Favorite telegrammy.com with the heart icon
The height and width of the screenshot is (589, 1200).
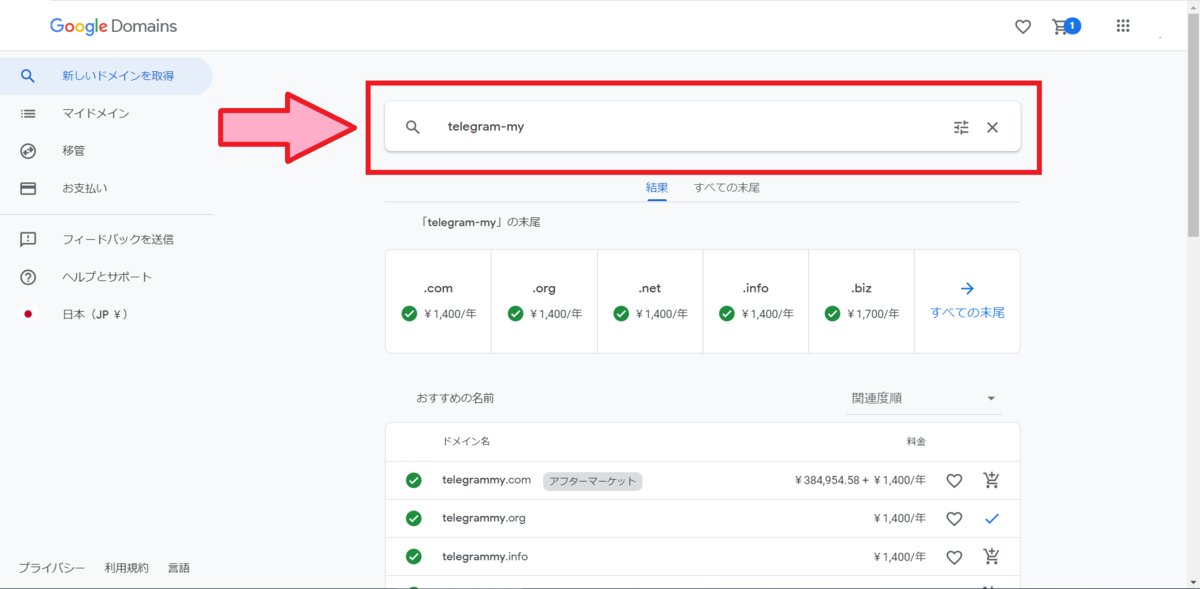[954, 481]
